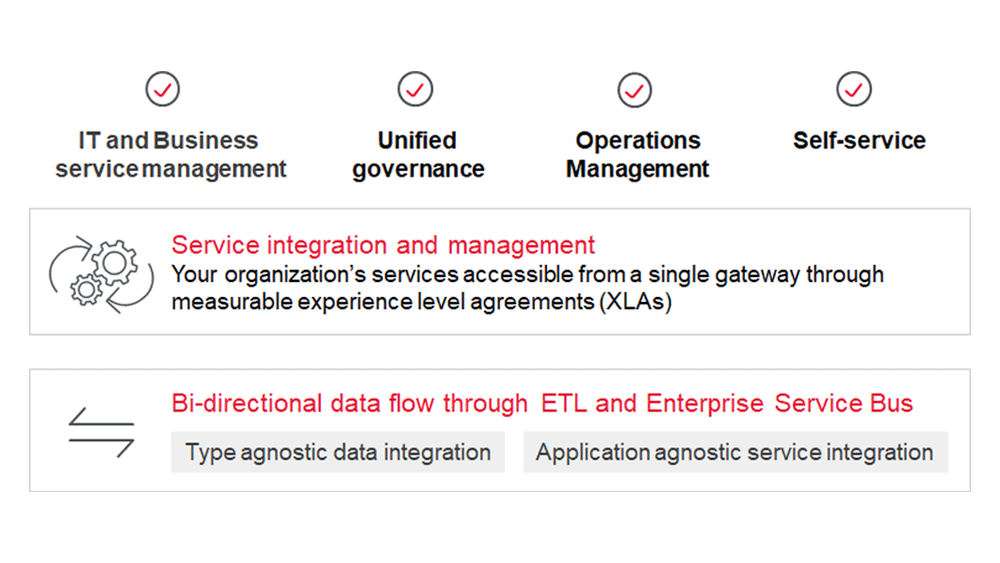Click the checkmark above IT and Business service management
This screenshot has width=1000, height=563.
pyautogui.click(x=163, y=90)
